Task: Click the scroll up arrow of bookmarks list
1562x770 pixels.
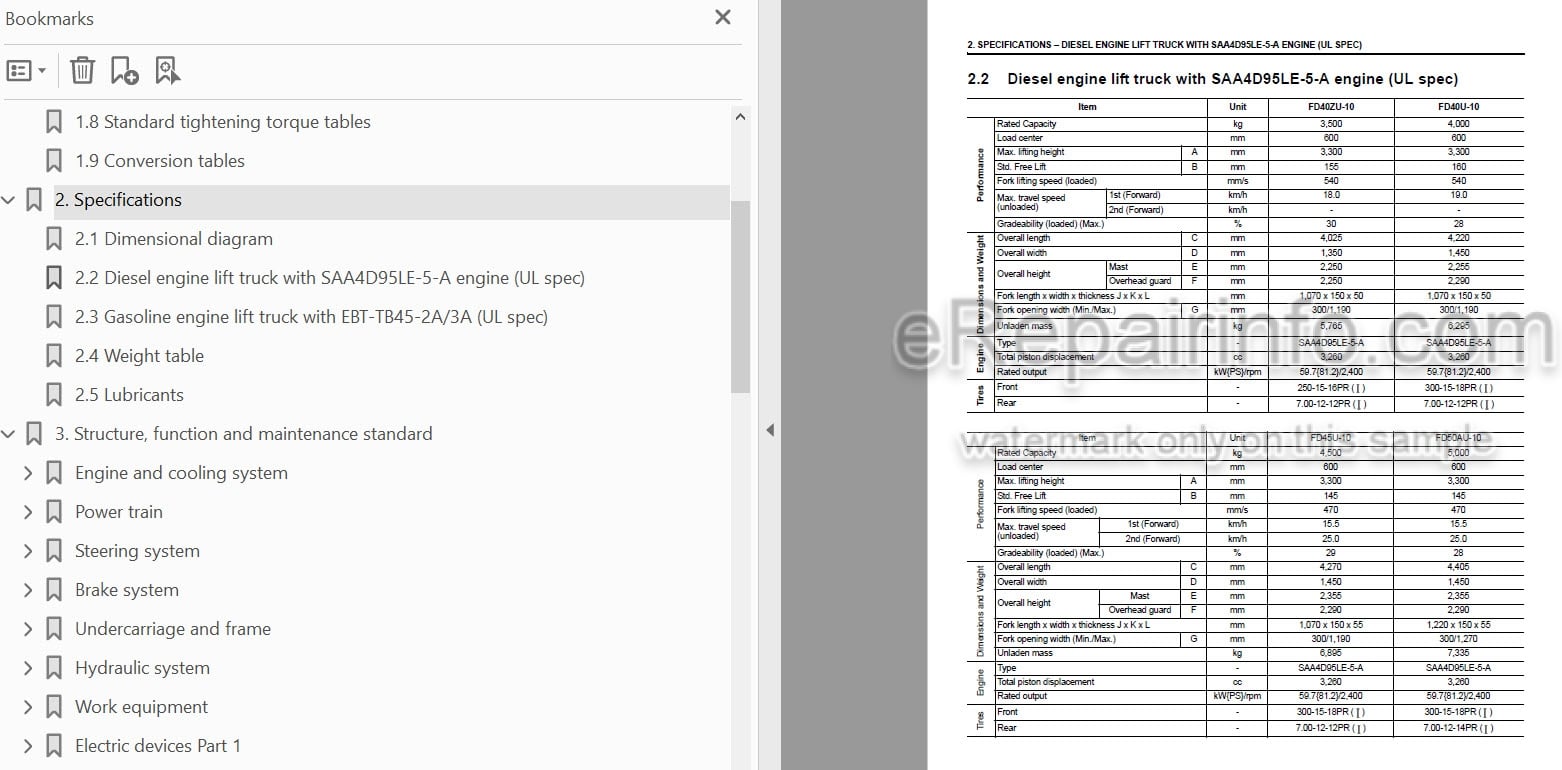Action: tap(740, 116)
